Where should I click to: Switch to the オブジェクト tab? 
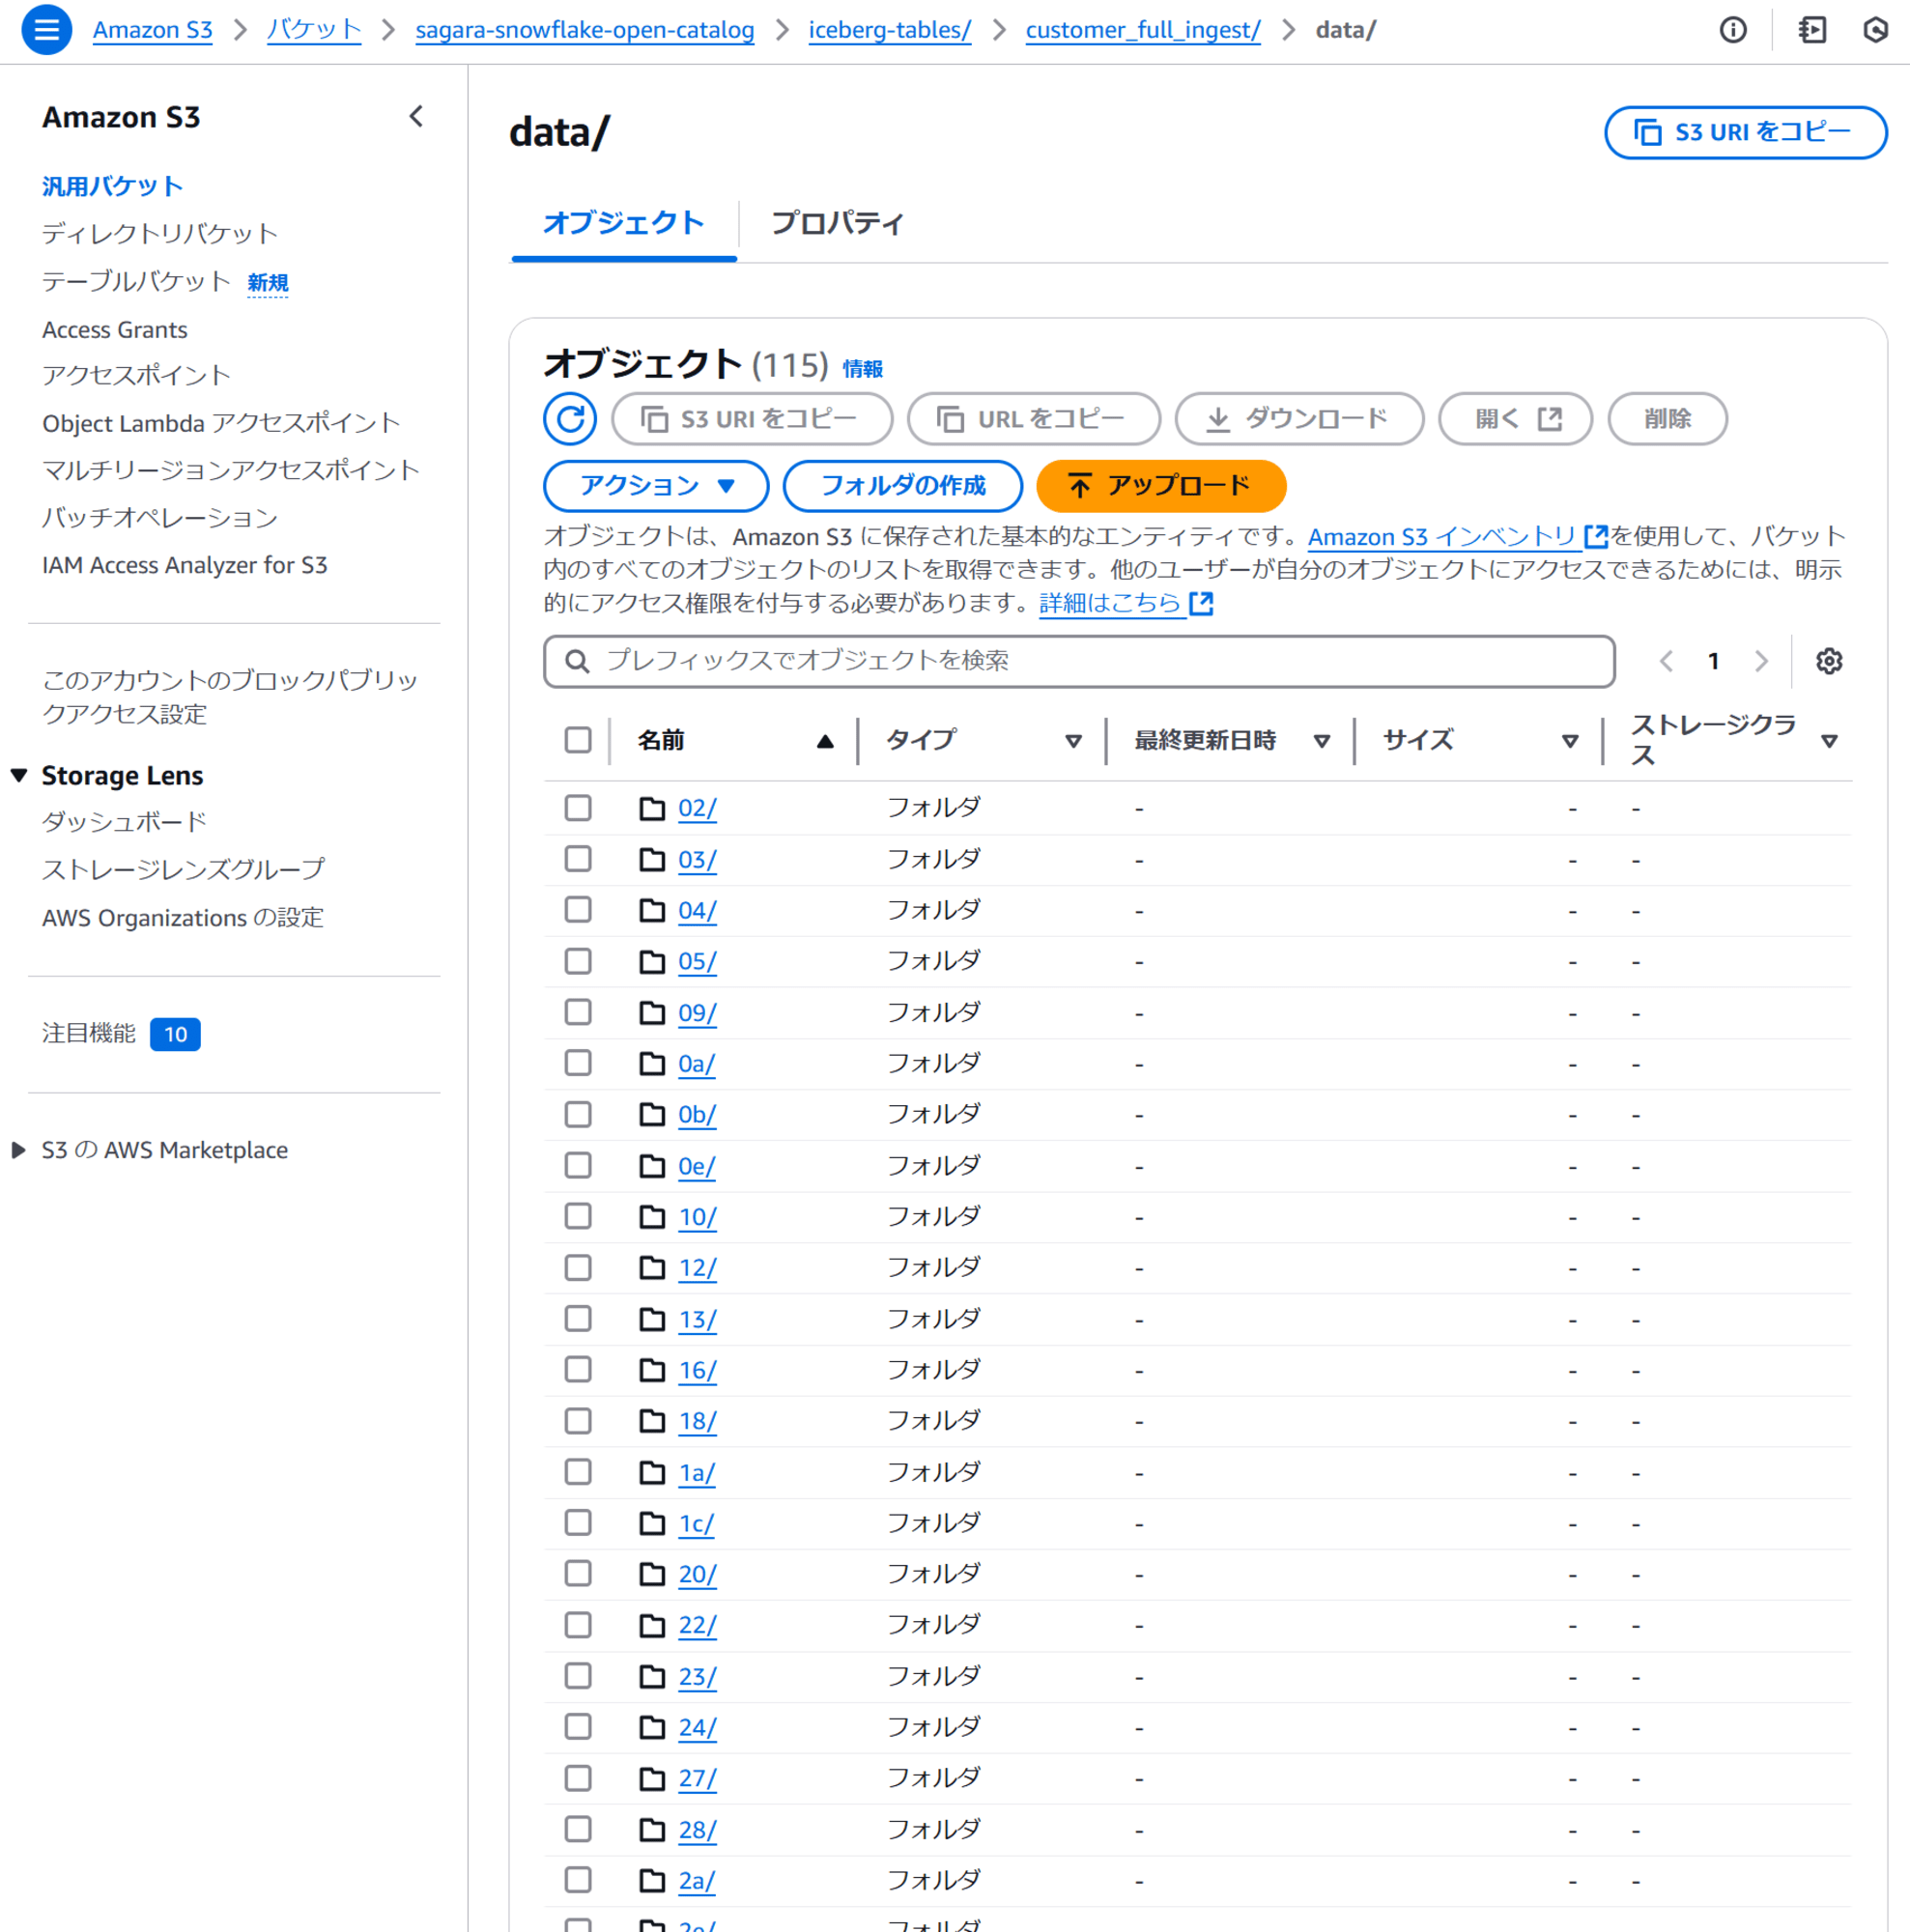click(624, 223)
